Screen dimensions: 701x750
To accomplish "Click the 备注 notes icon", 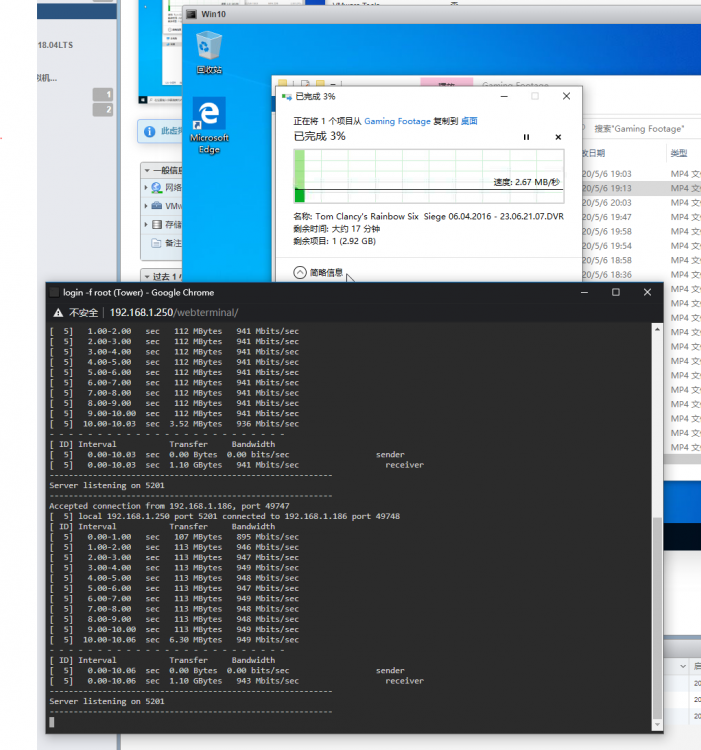I will tap(156, 243).
